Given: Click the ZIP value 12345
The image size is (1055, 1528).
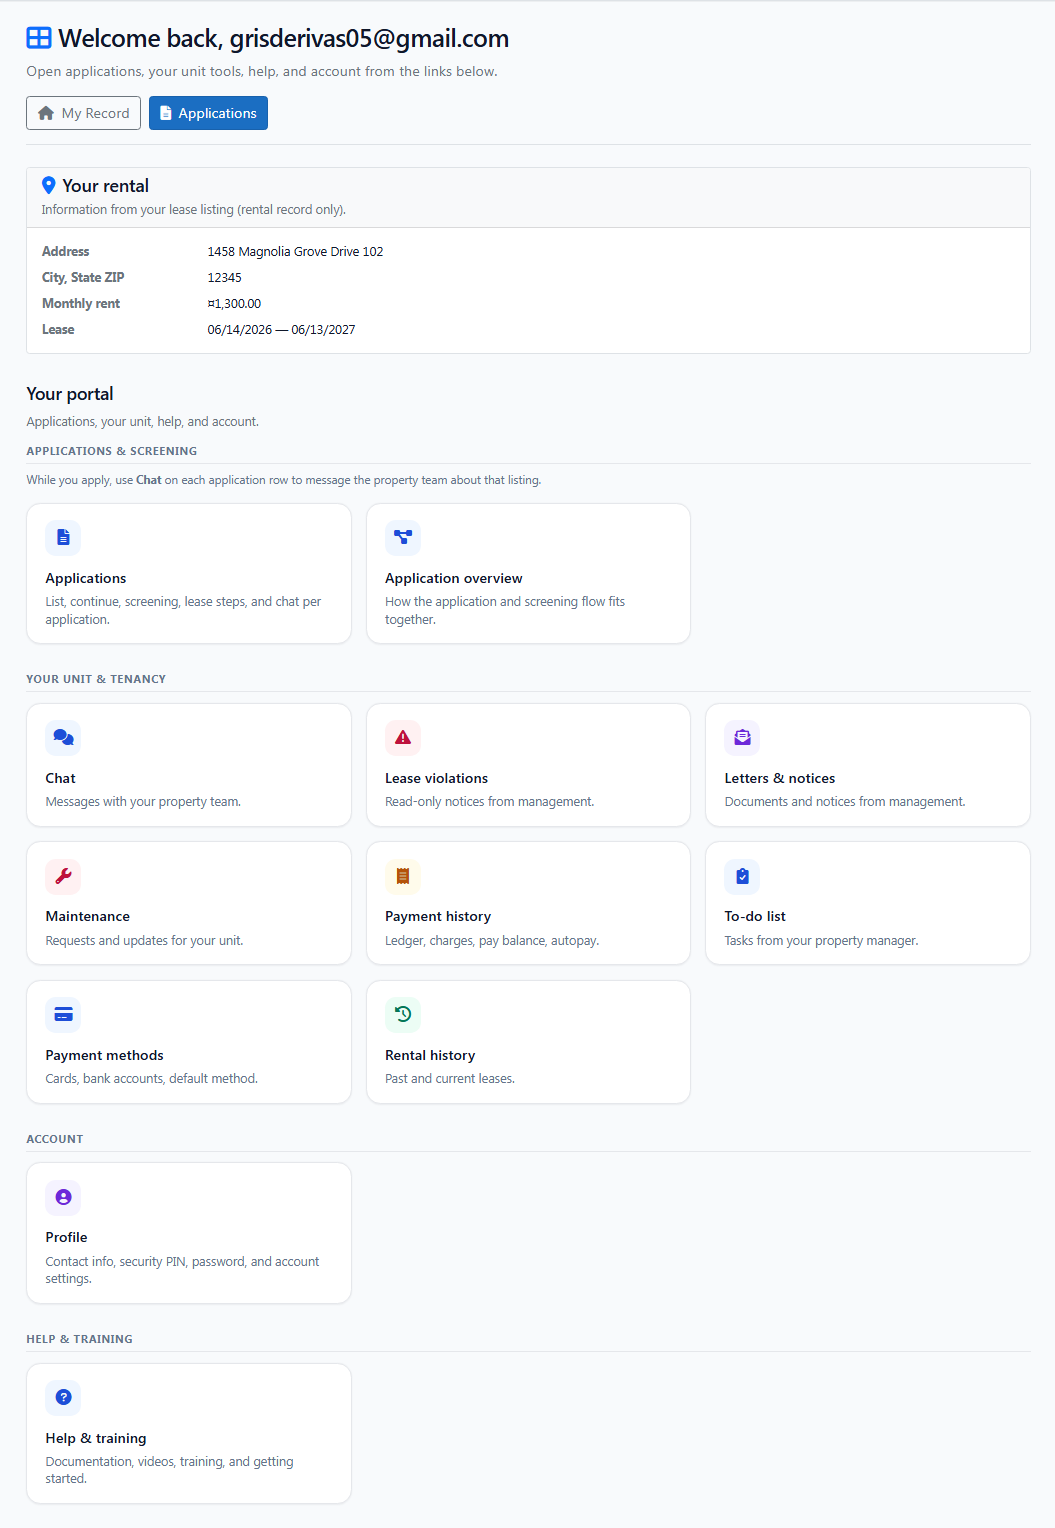Looking at the screenshot, I should [x=224, y=277].
